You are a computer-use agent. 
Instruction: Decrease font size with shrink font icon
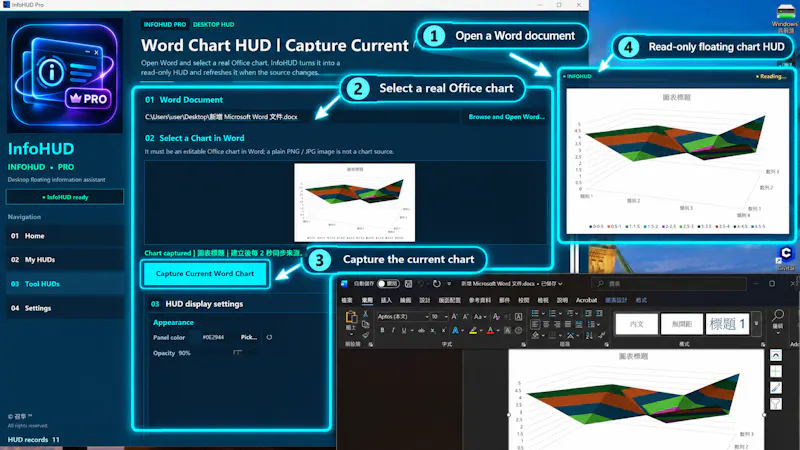click(x=465, y=317)
